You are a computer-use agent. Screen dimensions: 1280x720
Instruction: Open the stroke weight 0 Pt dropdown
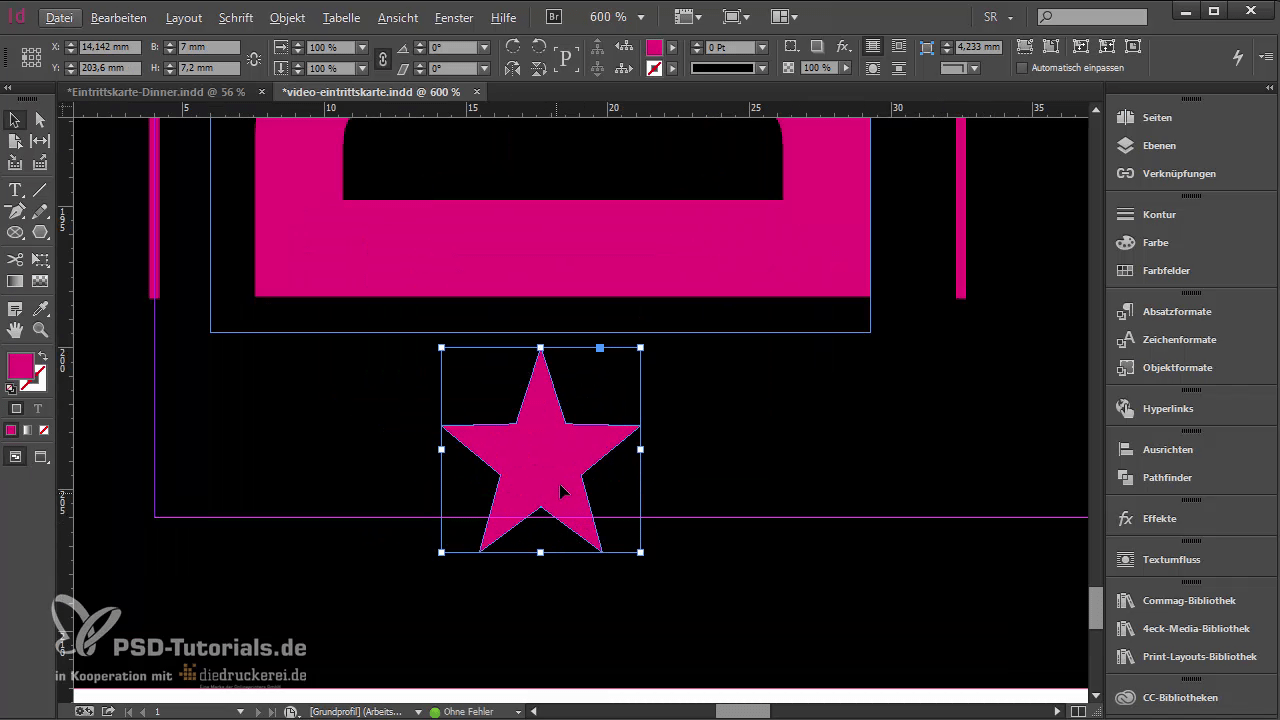click(x=763, y=47)
